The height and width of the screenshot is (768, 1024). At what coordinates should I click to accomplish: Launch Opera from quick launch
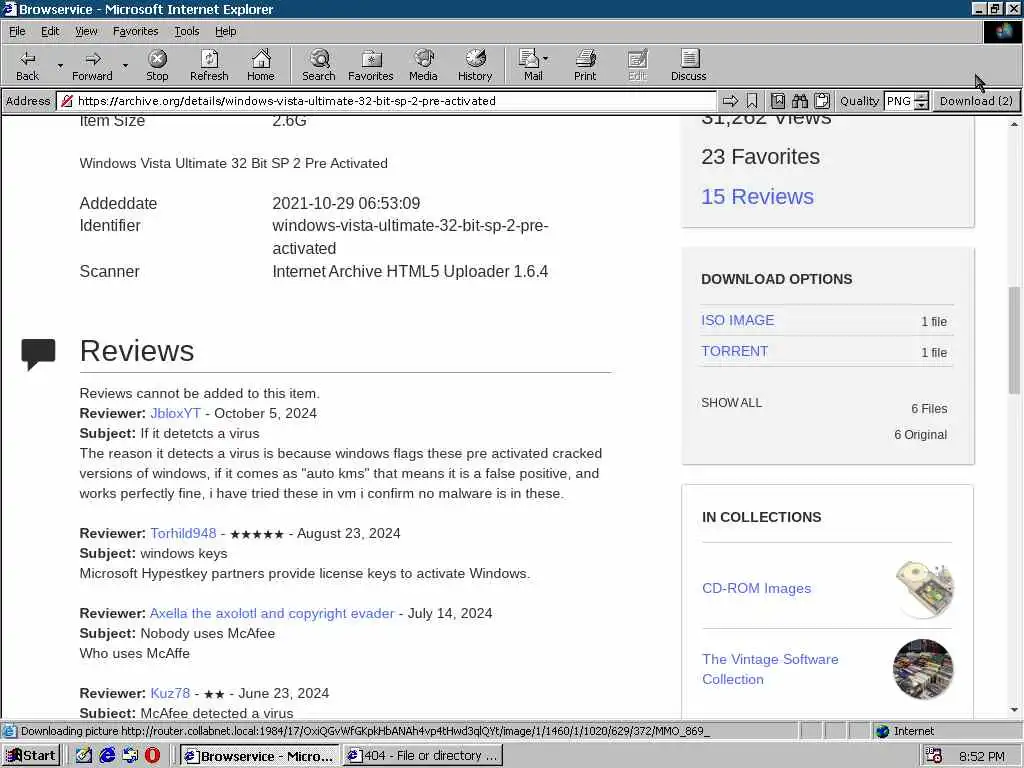click(x=152, y=756)
